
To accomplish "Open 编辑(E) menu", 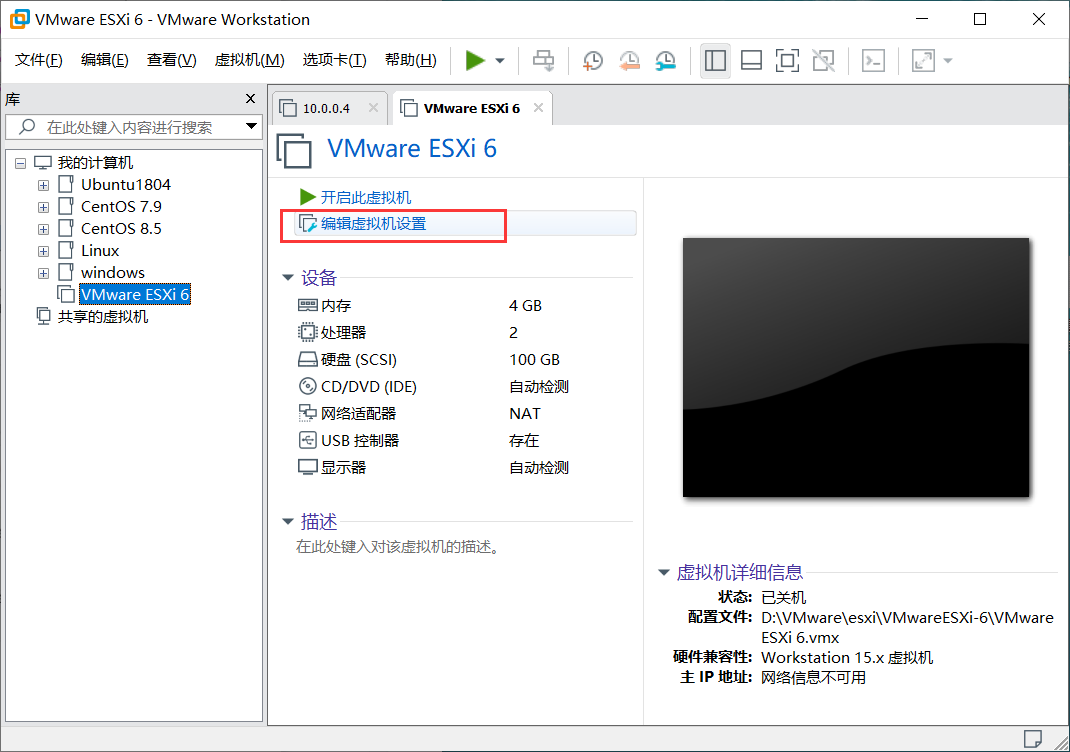I will (x=104, y=60).
